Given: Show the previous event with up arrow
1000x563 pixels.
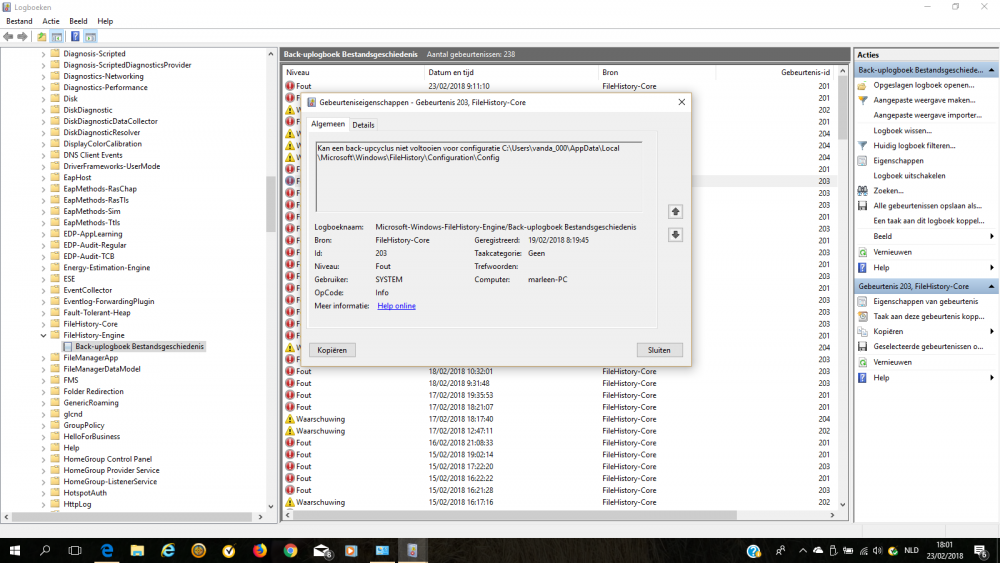Looking at the screenshot, I should pos(675,211).
